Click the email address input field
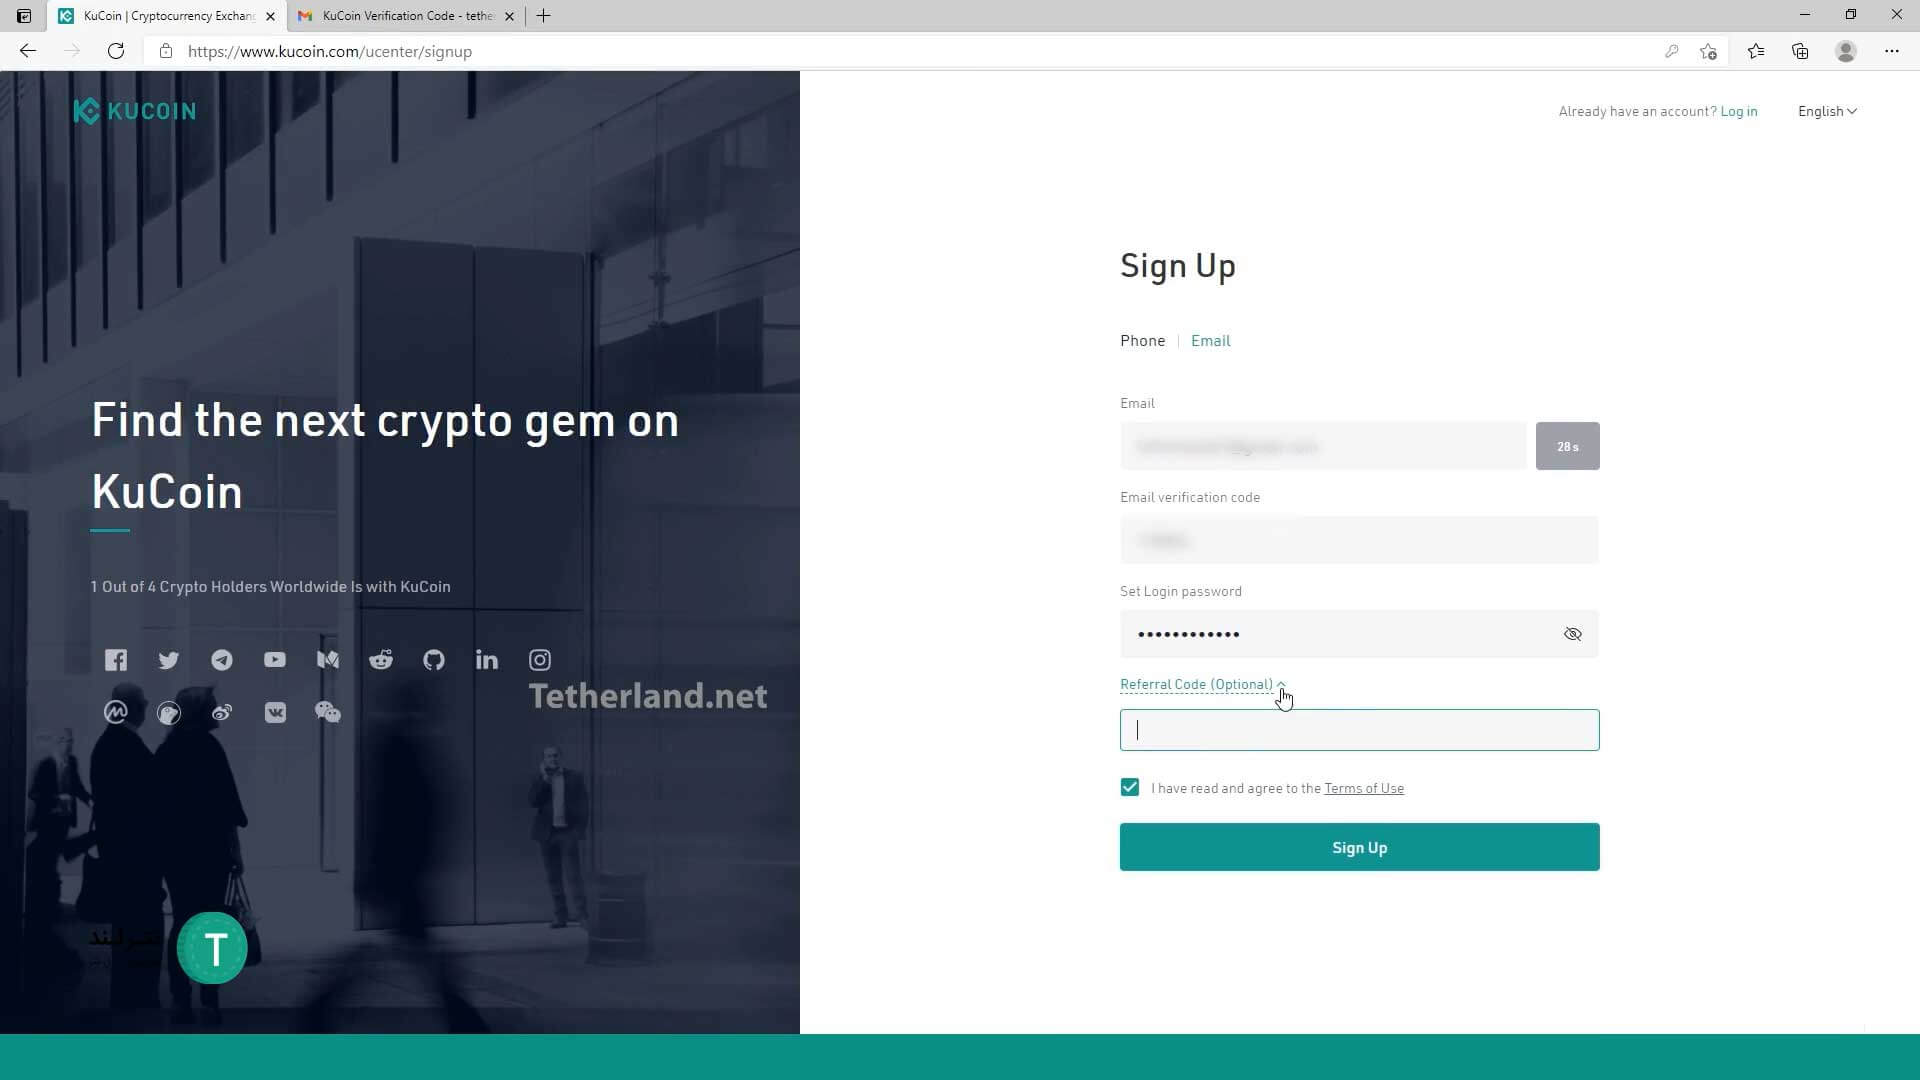Image resolution: width=1920 pixels, height=1080 pixels. coord(1323,446)
